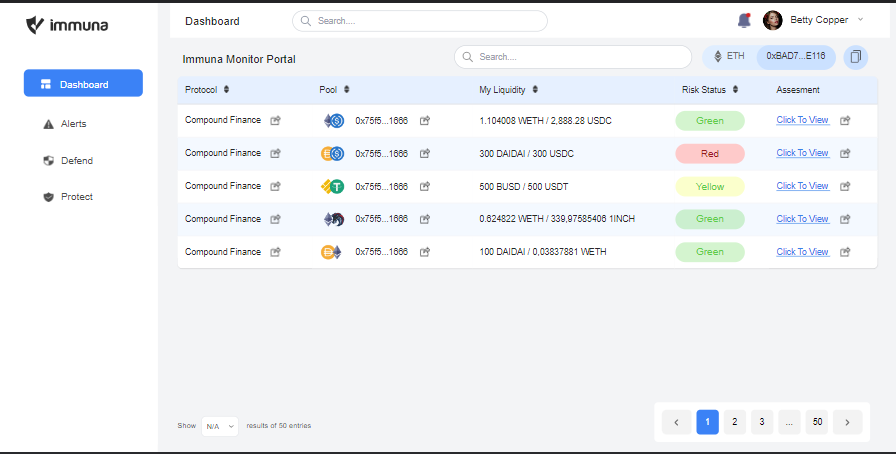This screenshot has height=454, width=896.
Task: Go to page 3 in pagination
Action: click(x=762, y=422)
